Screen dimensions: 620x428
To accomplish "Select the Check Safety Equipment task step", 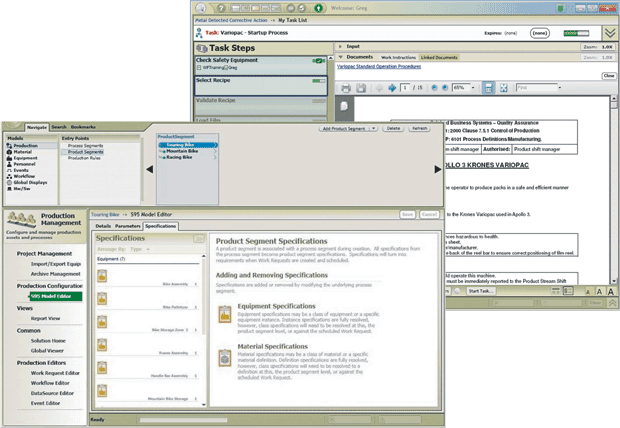I will coord(261,65).
